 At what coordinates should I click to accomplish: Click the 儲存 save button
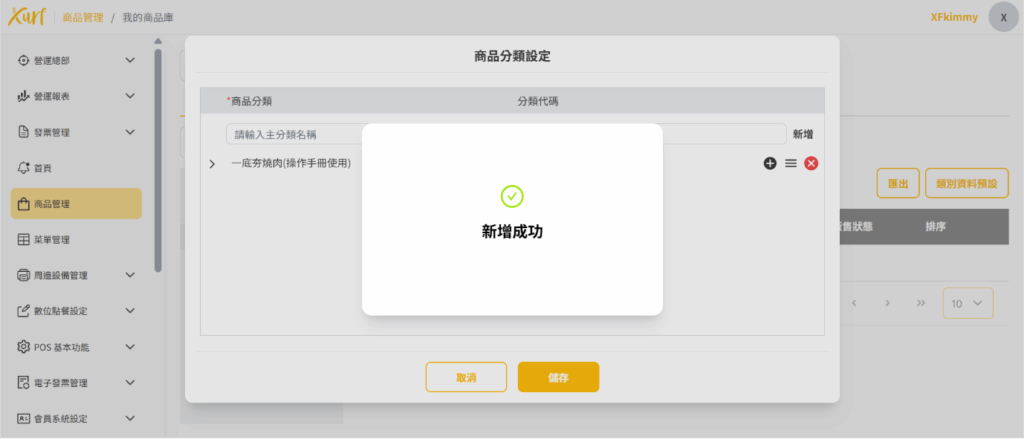click(x=558, y=377)
